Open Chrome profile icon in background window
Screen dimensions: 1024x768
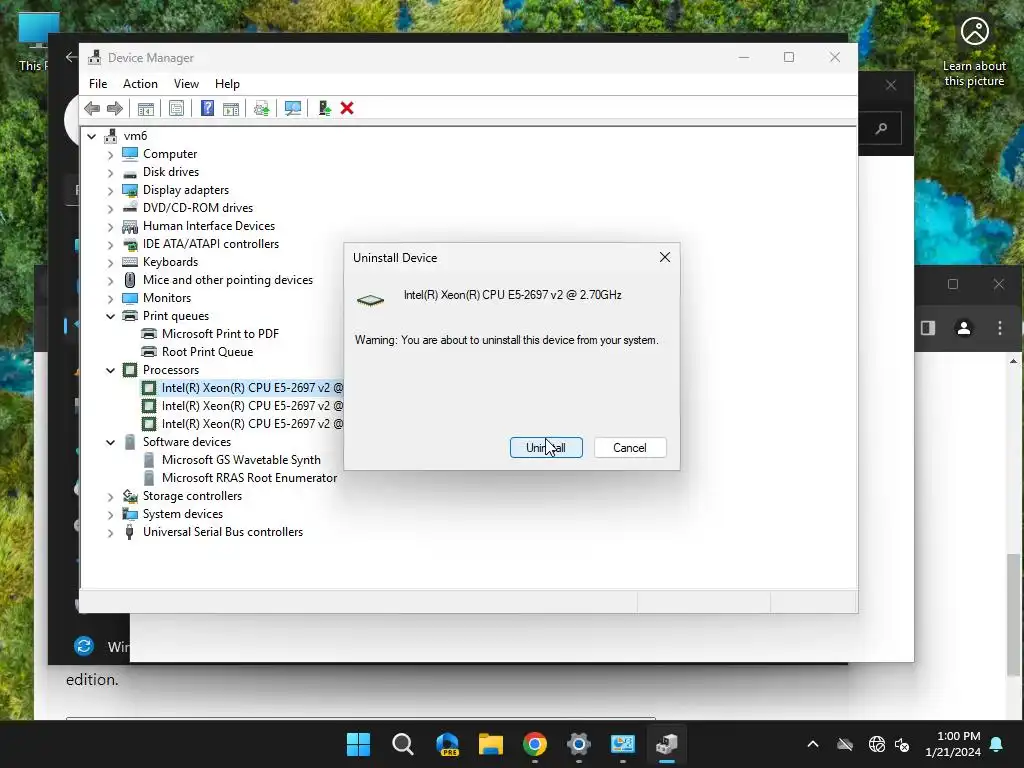tap(964, 328)
